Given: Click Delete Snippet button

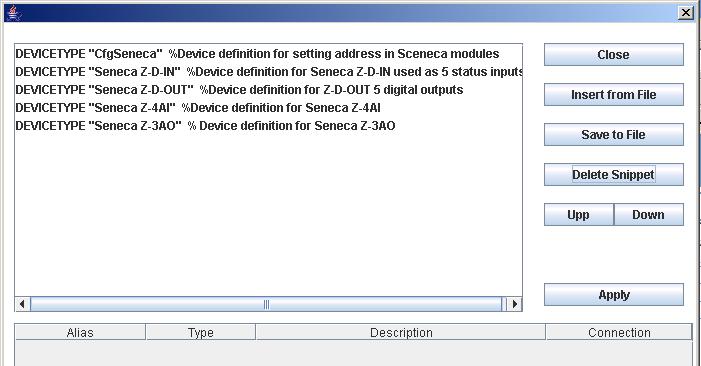Looking at the screenshot, I should (x=613, y=175).
